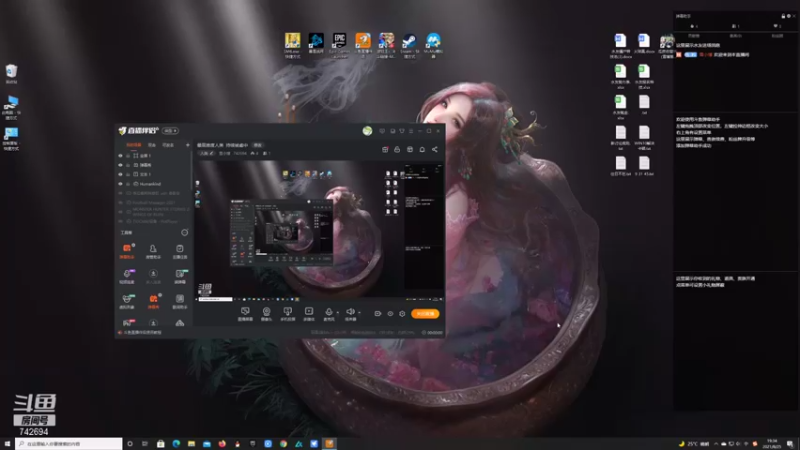Image resolution: width=800 pixels, height=450 pixels.
Task: Select the first orange scene tab
Action: tap(134, 145)
